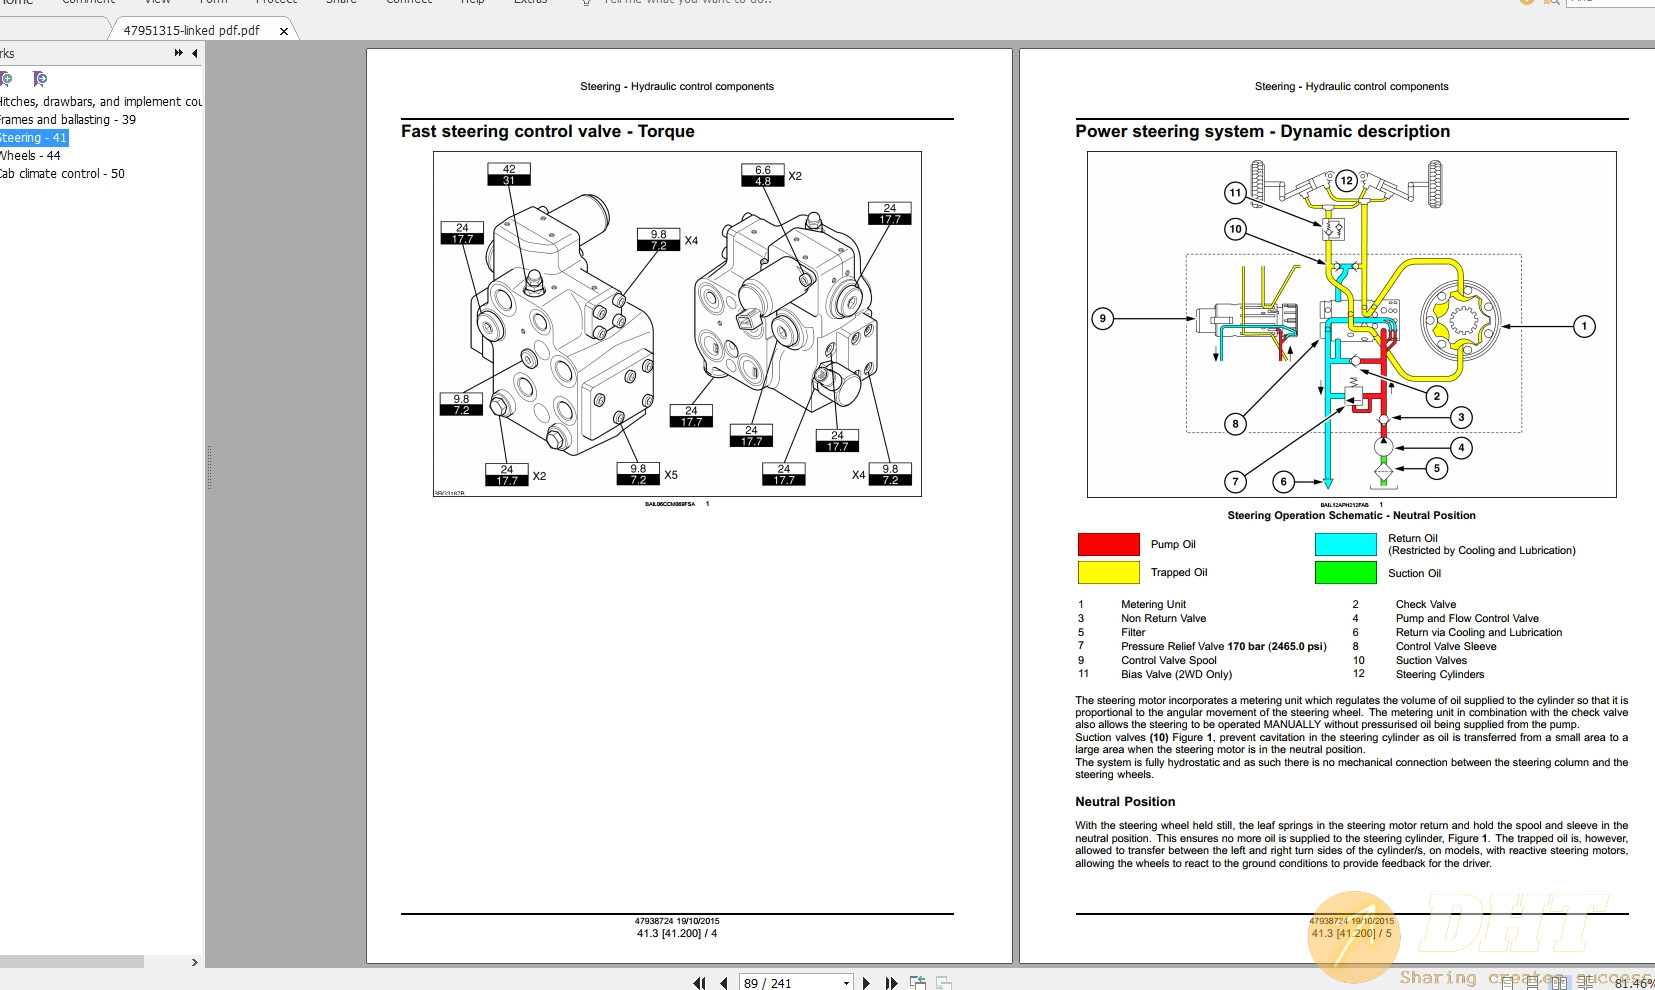
Task: Open the Cab climate control - 50 bookmark
Action: pyautogui.click(x=62, y=173)
